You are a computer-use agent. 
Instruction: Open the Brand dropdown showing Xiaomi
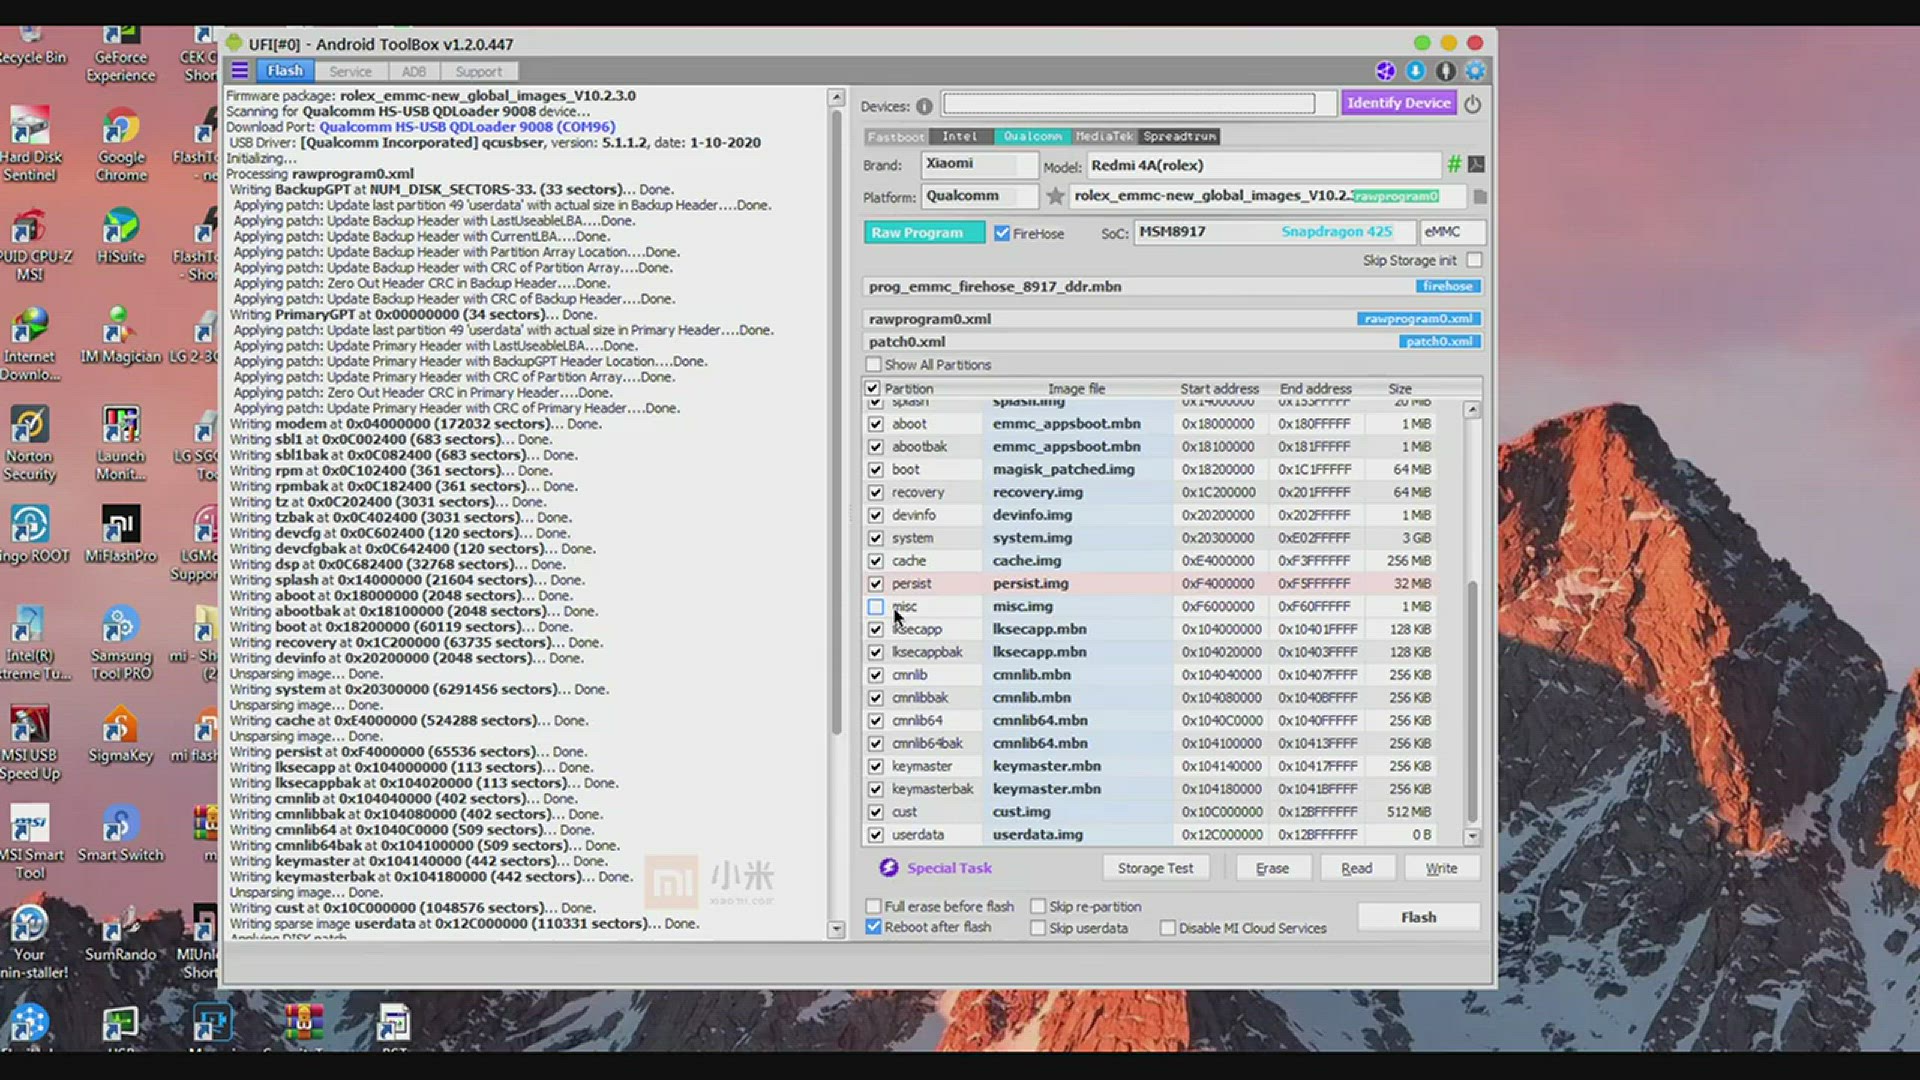(978, 164)
